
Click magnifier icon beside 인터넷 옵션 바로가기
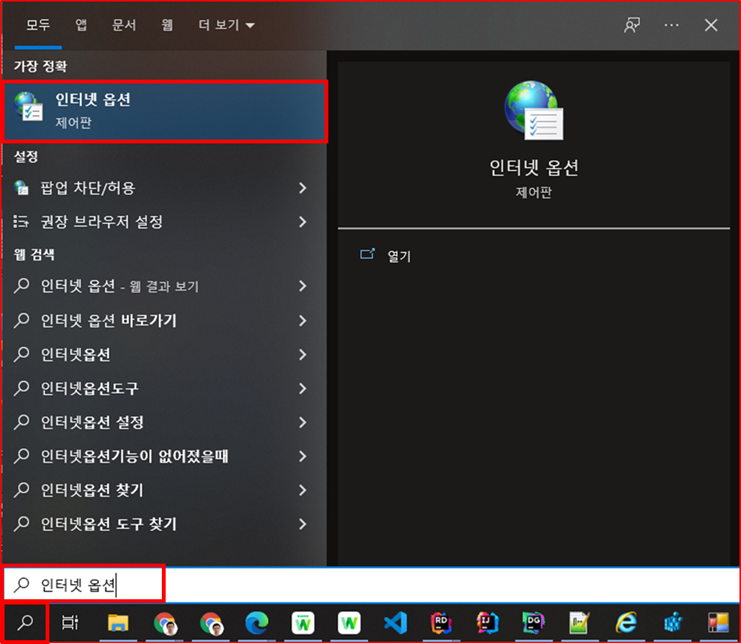[21, 320]
